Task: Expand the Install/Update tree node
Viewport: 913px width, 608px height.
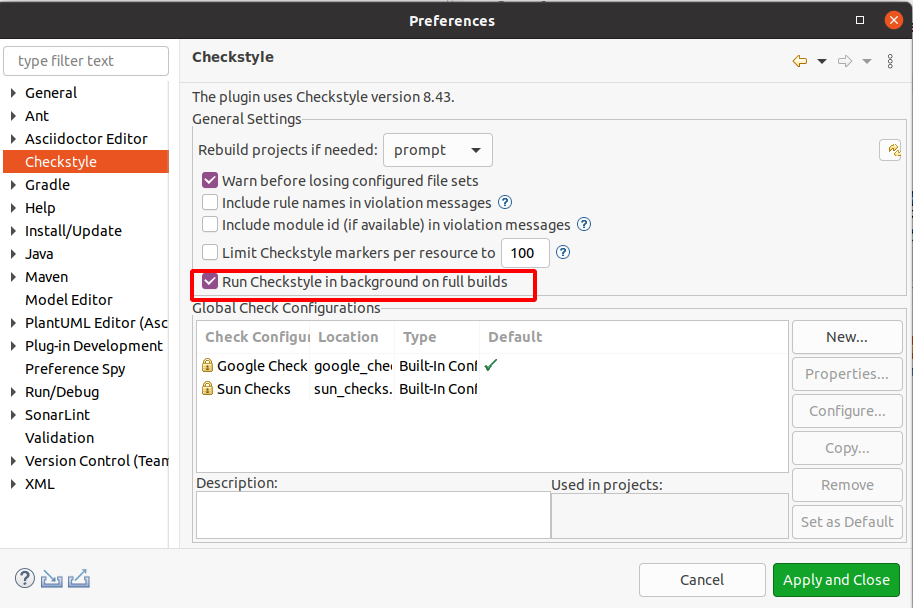Action: pyautogui.click(x=13, y=231)
